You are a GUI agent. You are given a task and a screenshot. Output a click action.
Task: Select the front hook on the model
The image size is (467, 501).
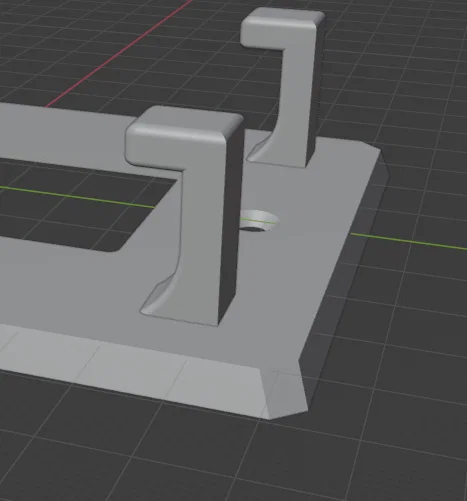click(x=203, y=213)
